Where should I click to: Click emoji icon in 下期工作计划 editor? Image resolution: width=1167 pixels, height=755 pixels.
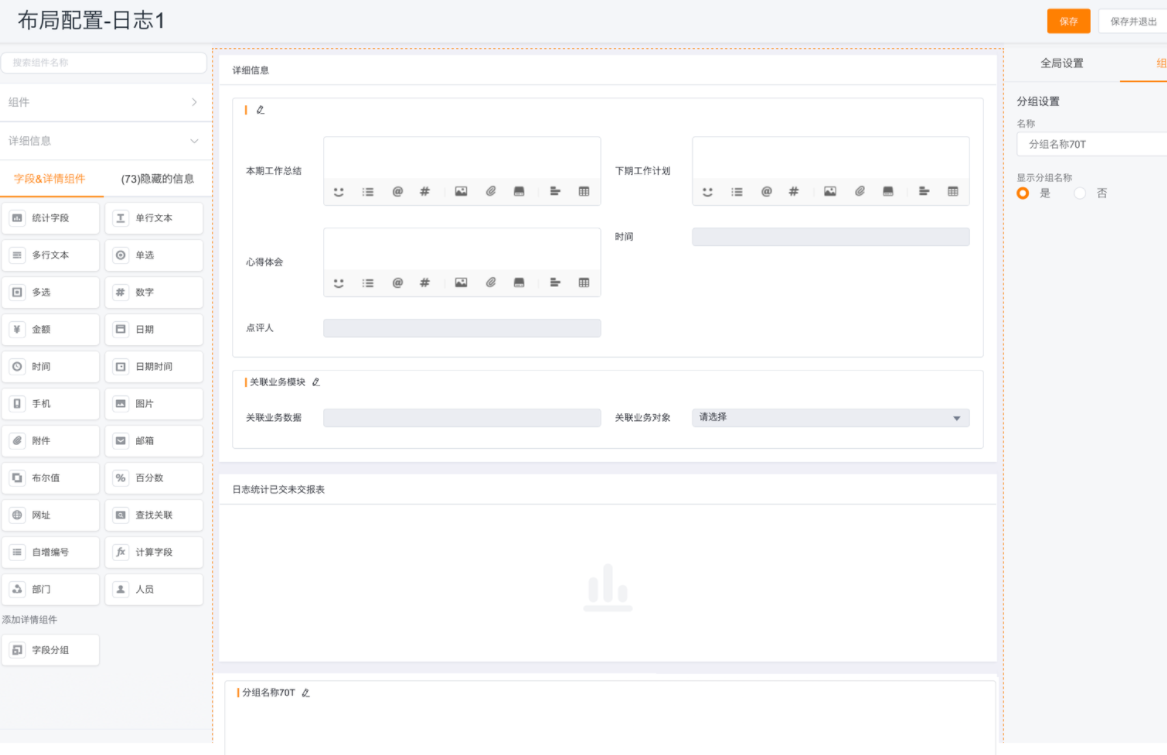click(x=708, y=191)
